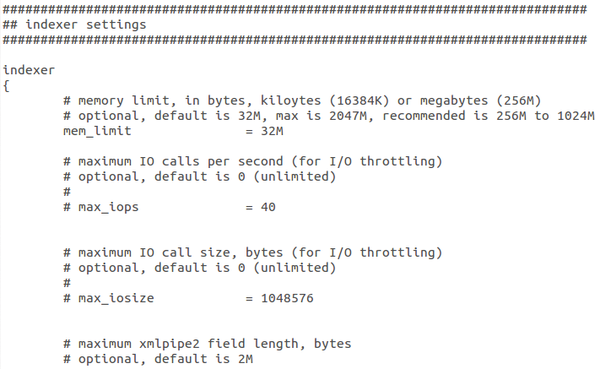Click the commented max_iosize setting name
Image resolution: width=600 pixels, height=369 pixels.
pos(116,298)
